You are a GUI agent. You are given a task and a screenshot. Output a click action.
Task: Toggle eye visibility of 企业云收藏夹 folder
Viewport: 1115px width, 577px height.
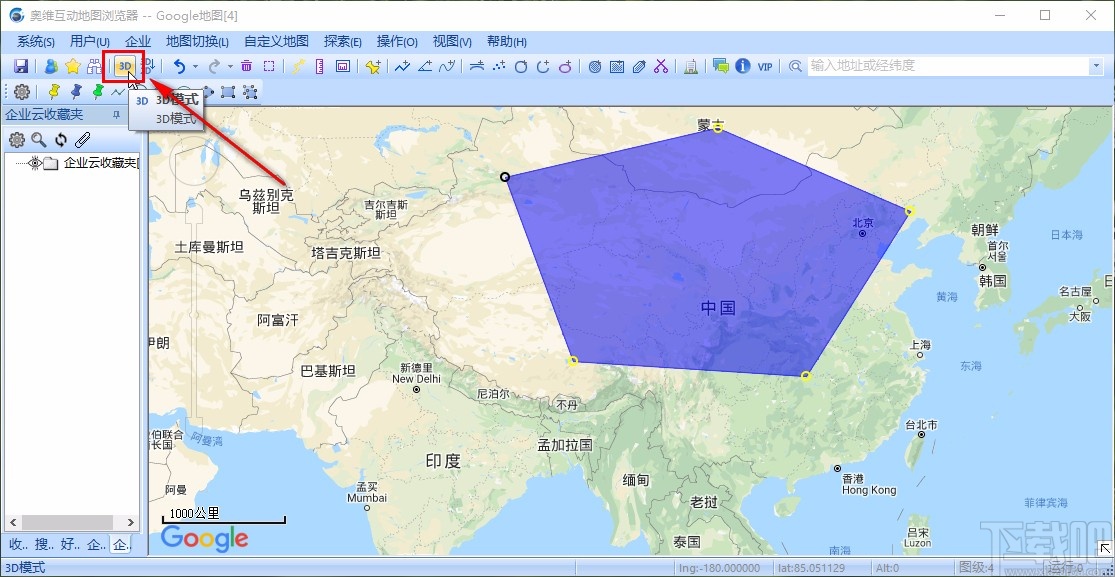[34, 163]
